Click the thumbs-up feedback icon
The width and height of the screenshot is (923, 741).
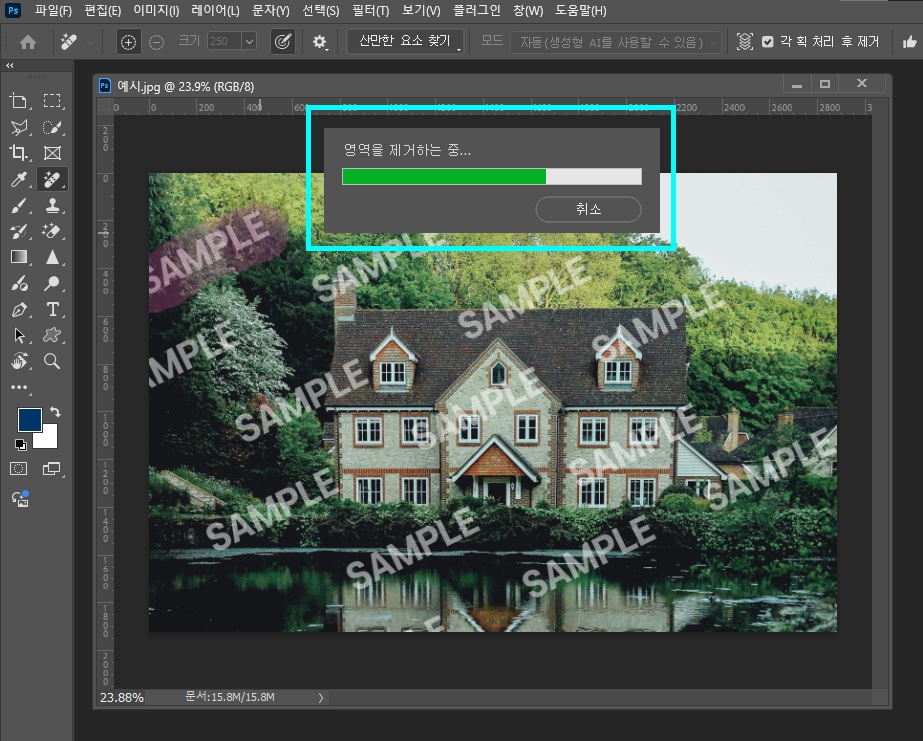click(x=909, y=42)
